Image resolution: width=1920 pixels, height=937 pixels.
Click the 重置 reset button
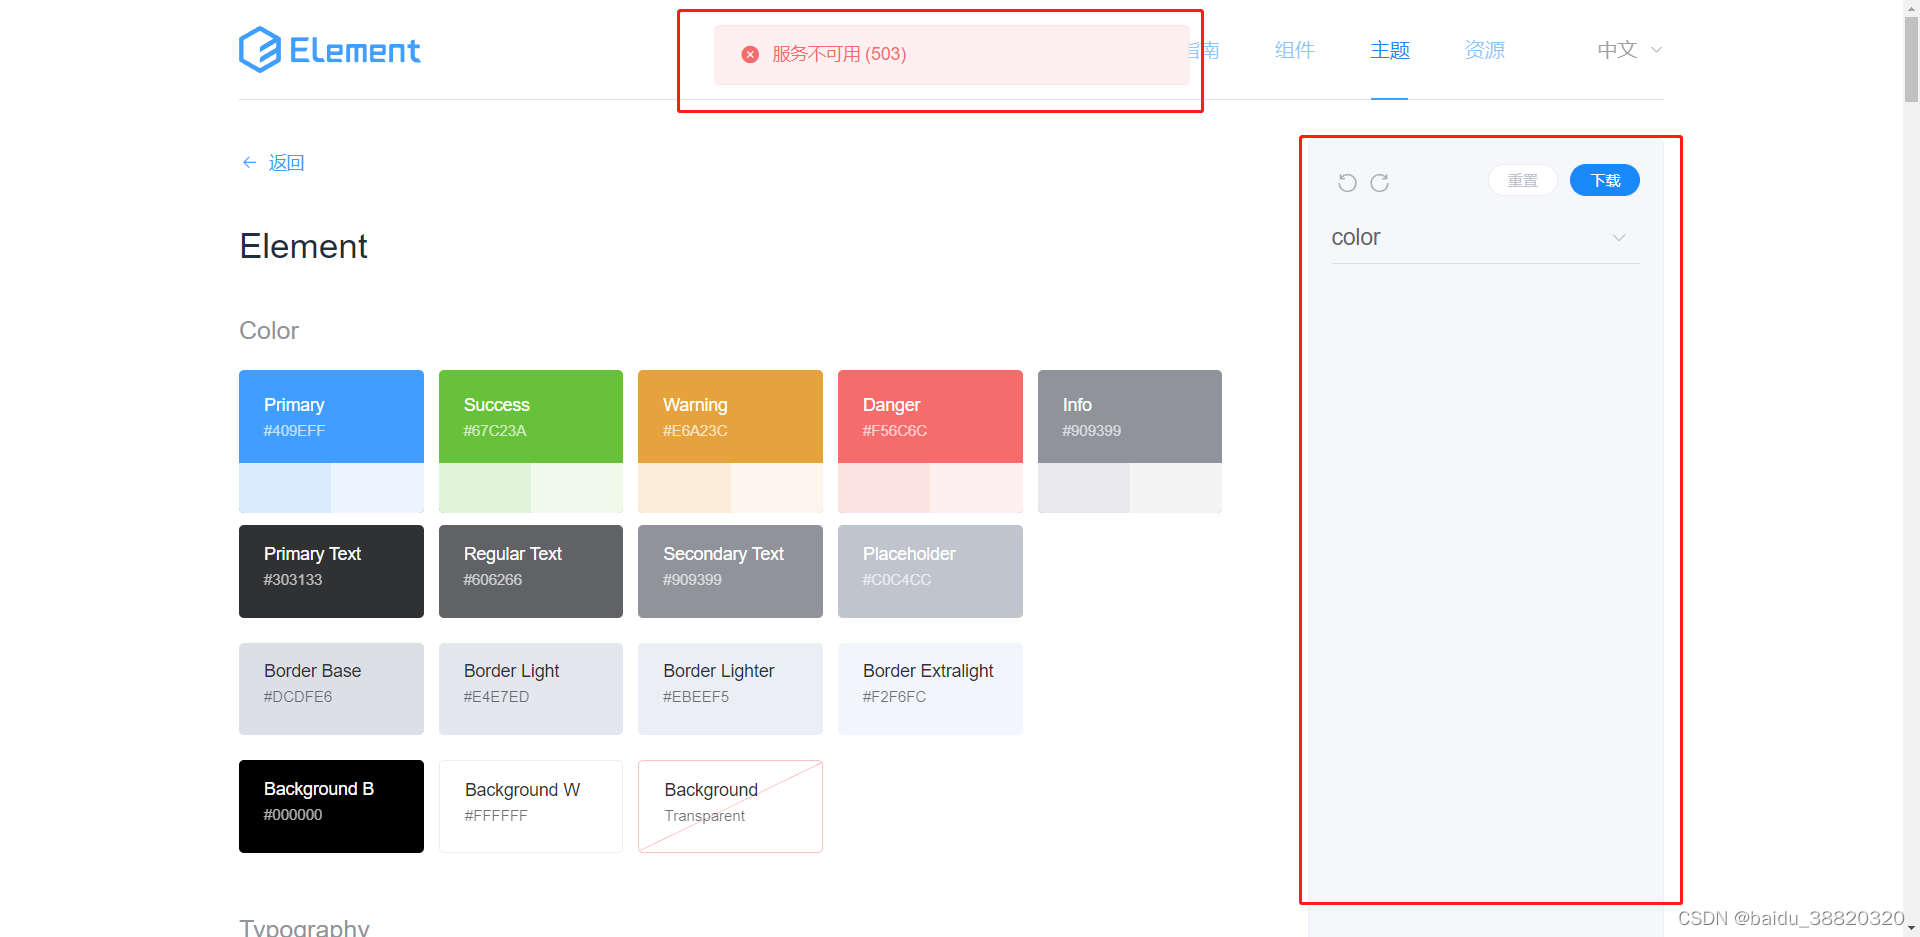1521,180
